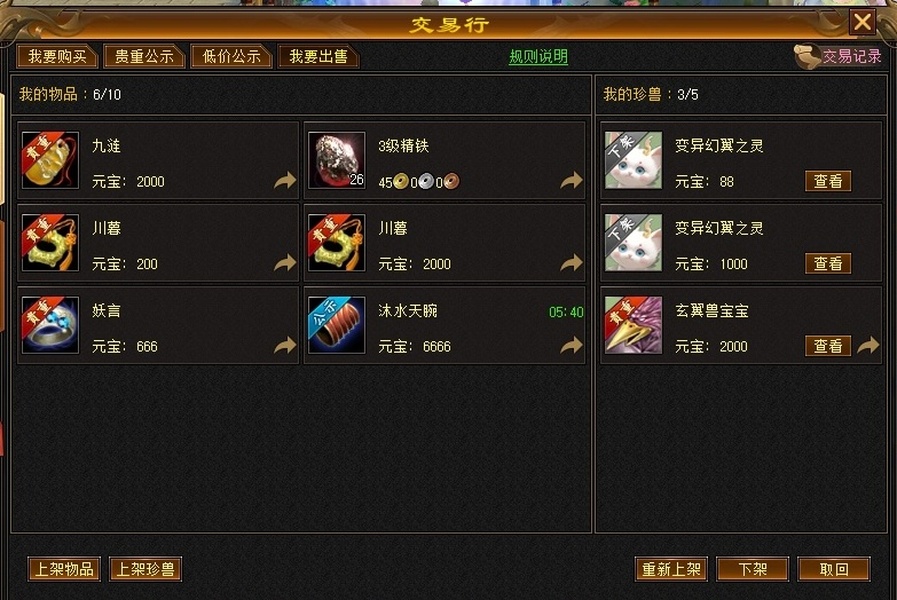This screenshot has height=600, width=897.
Task: Open the 贵重公示 tab
Action: click(x=144, y=57)
